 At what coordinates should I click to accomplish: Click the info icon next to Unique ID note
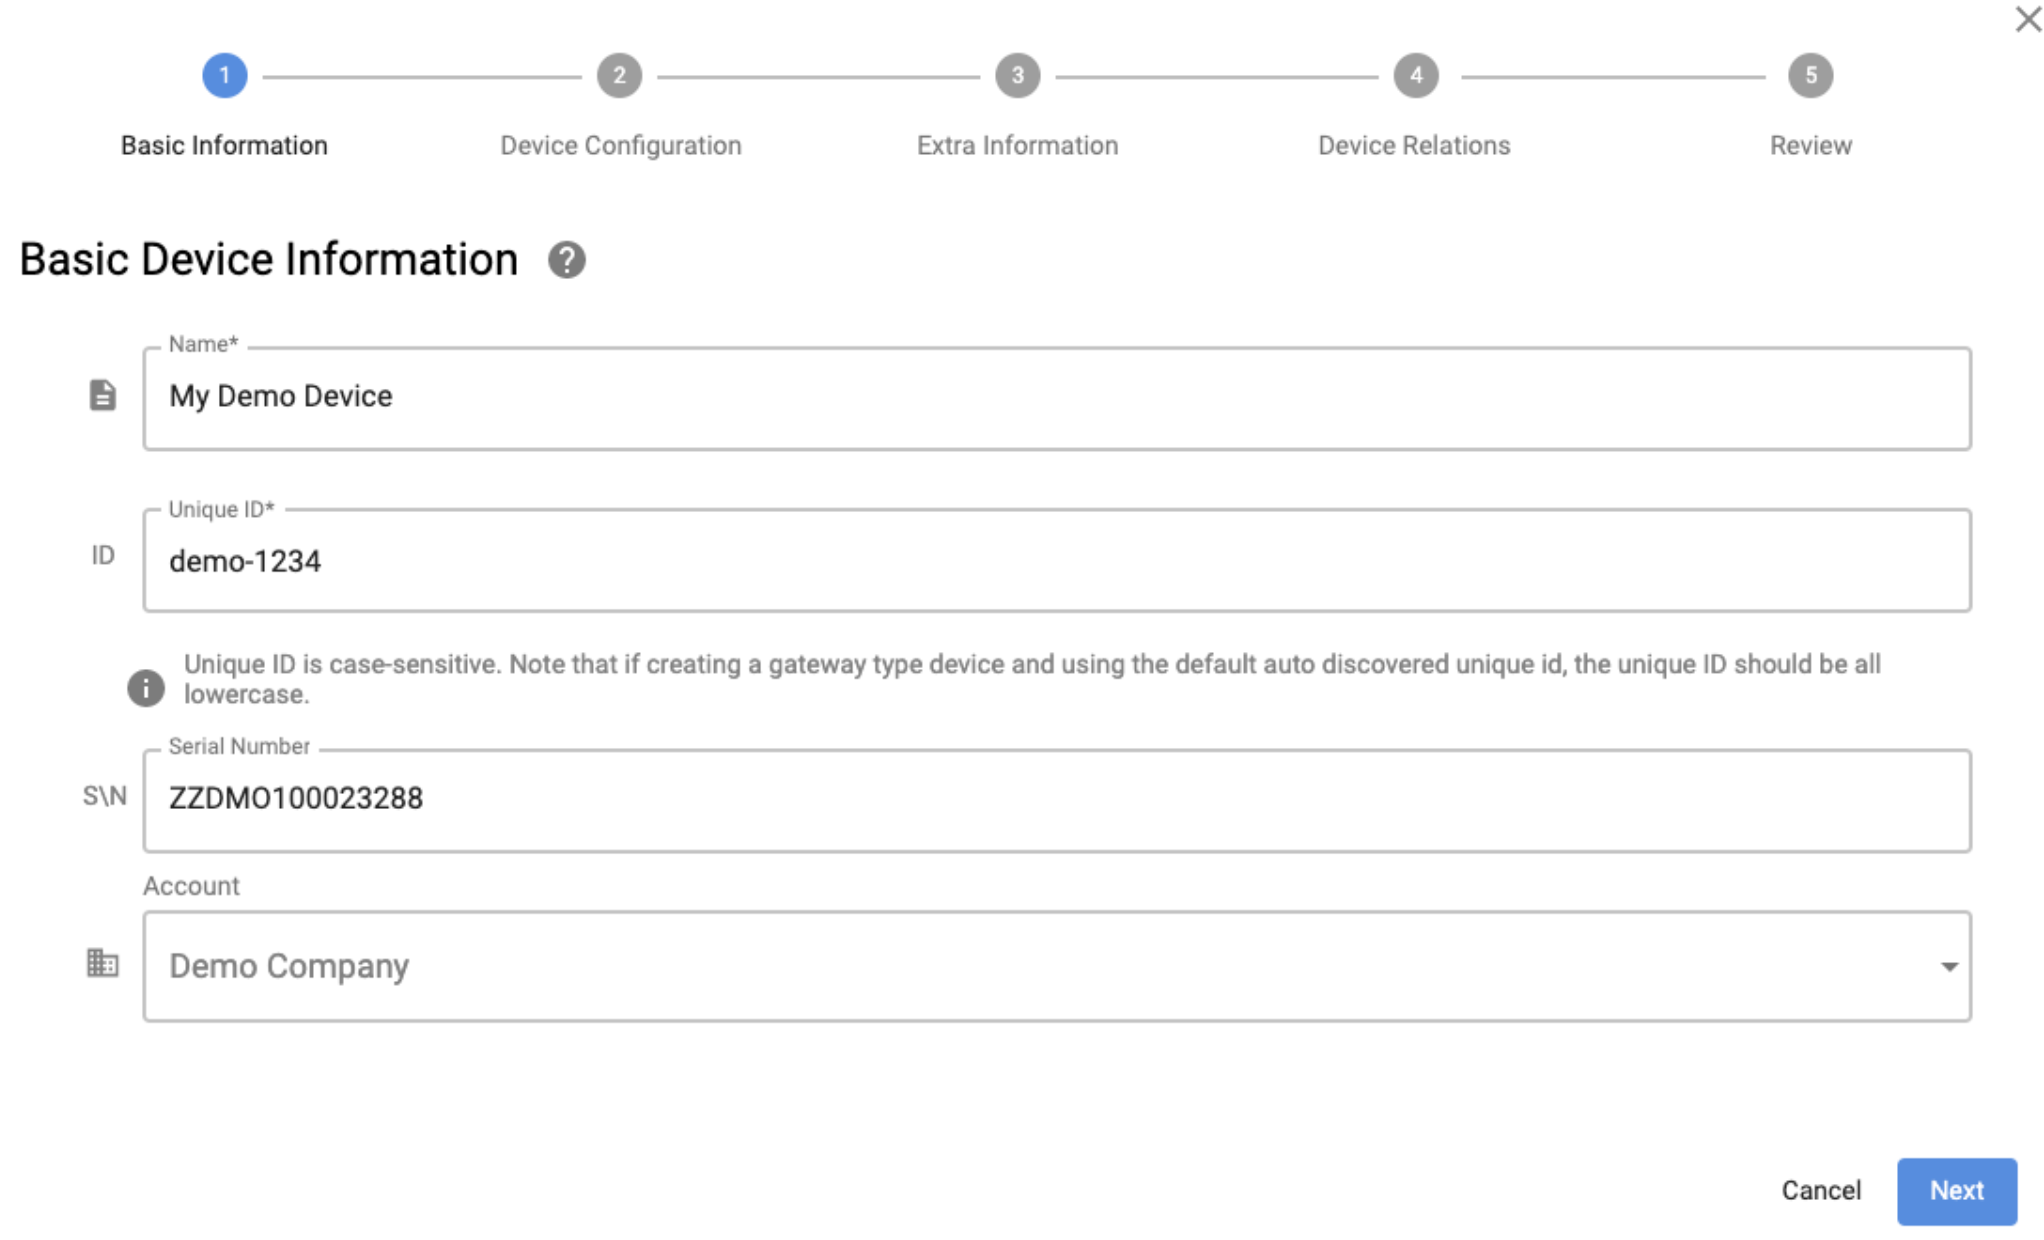point(146,688)
